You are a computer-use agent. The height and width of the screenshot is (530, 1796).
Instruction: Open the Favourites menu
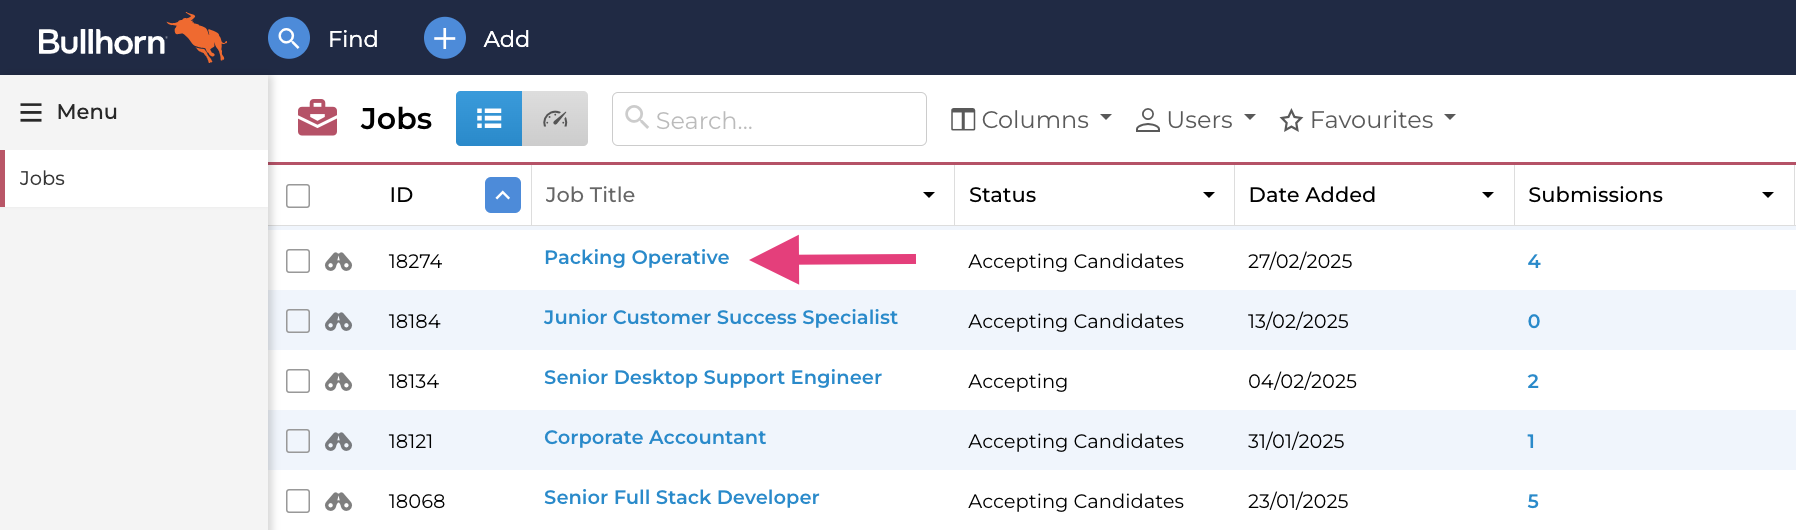point(1368,119)
